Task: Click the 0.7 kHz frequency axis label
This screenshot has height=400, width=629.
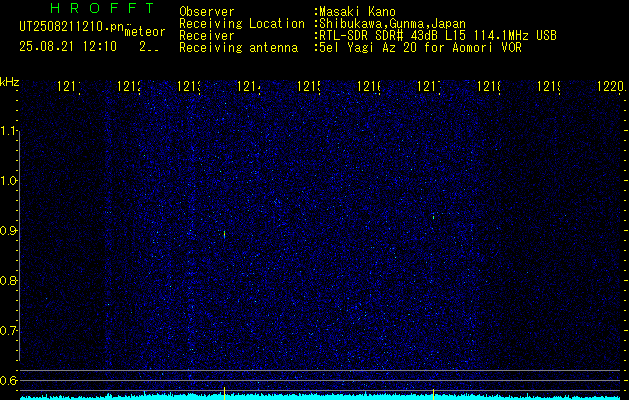Action: coord(8,331)
